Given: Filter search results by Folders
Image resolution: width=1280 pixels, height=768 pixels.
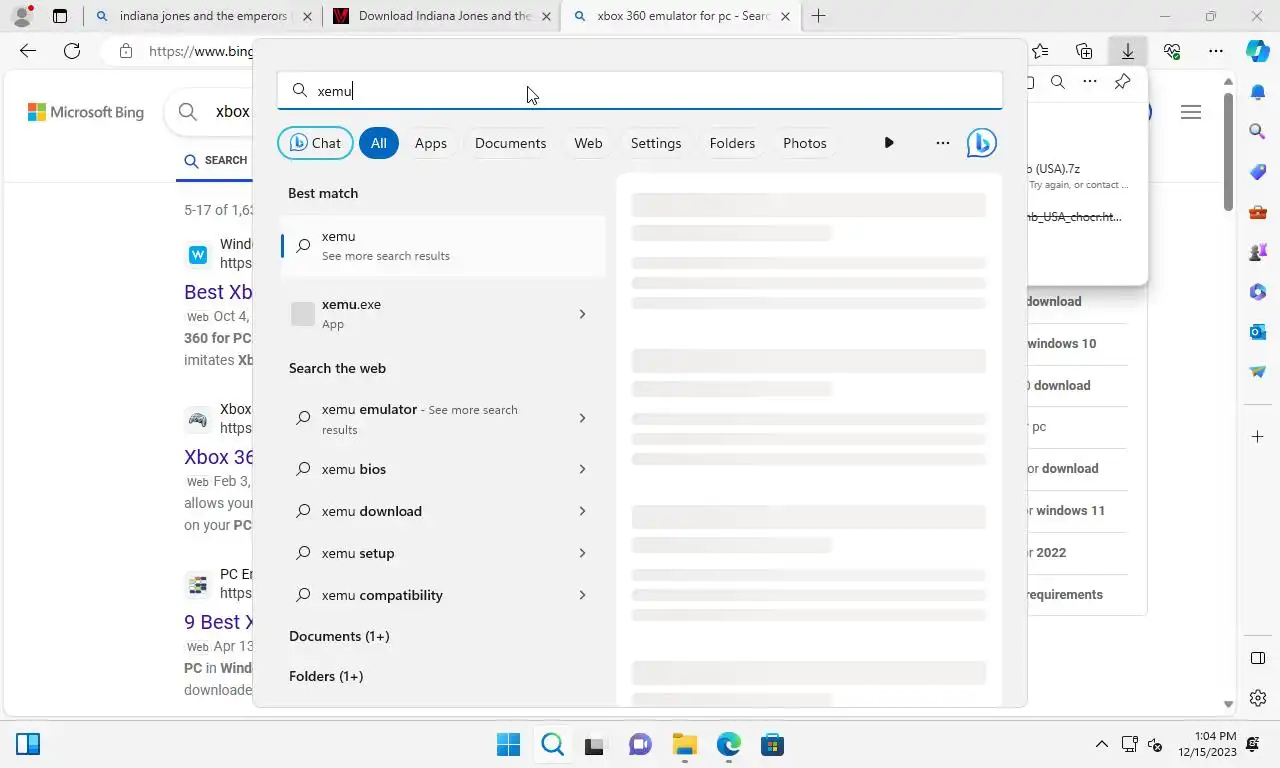Looking at the screenshot, I should pos(732,143).
